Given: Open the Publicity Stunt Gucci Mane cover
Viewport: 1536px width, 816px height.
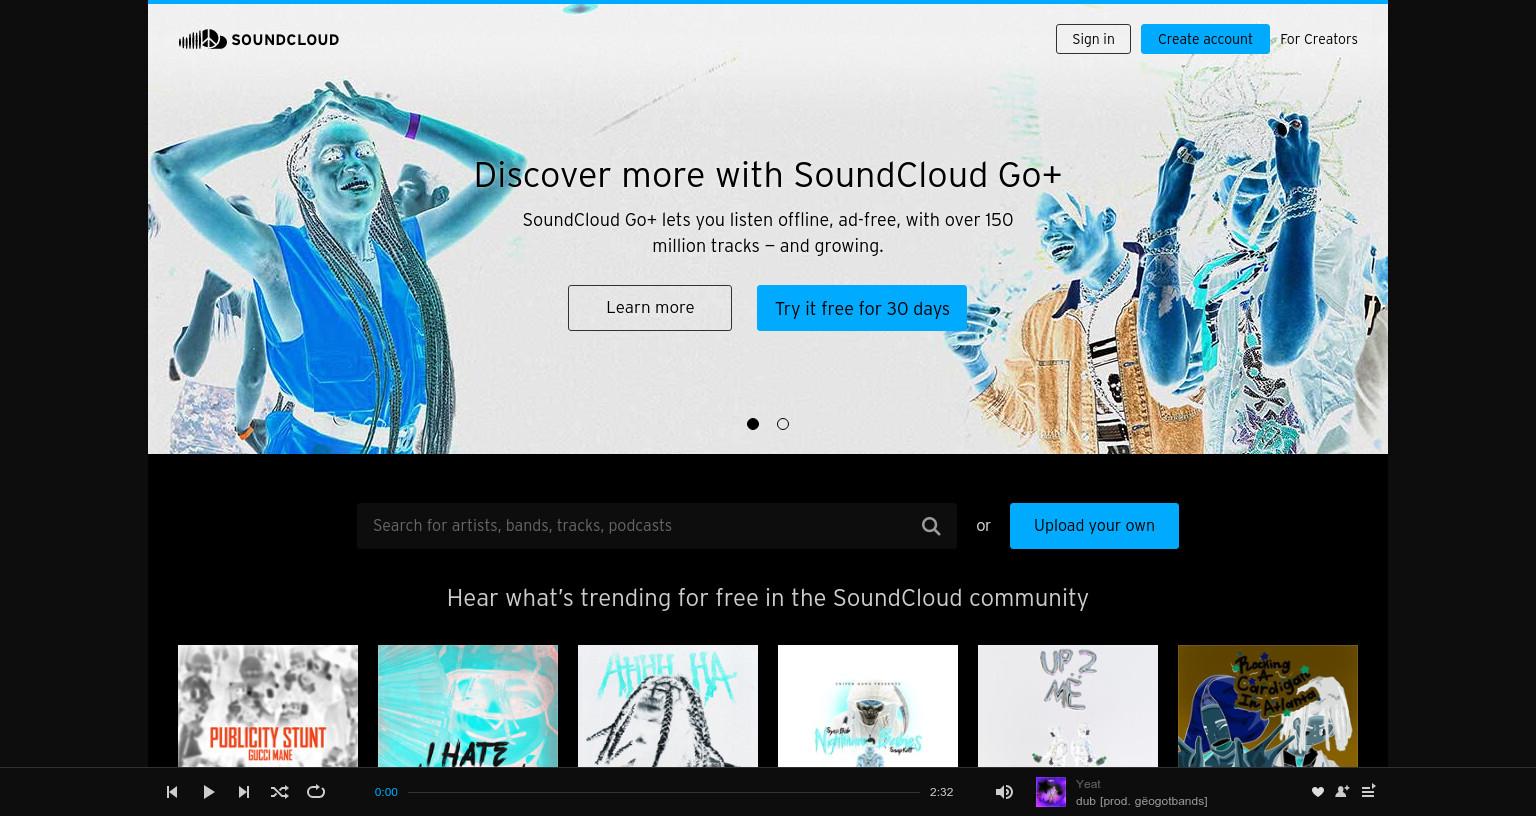Looking at the screenshot, I should 268,706.
